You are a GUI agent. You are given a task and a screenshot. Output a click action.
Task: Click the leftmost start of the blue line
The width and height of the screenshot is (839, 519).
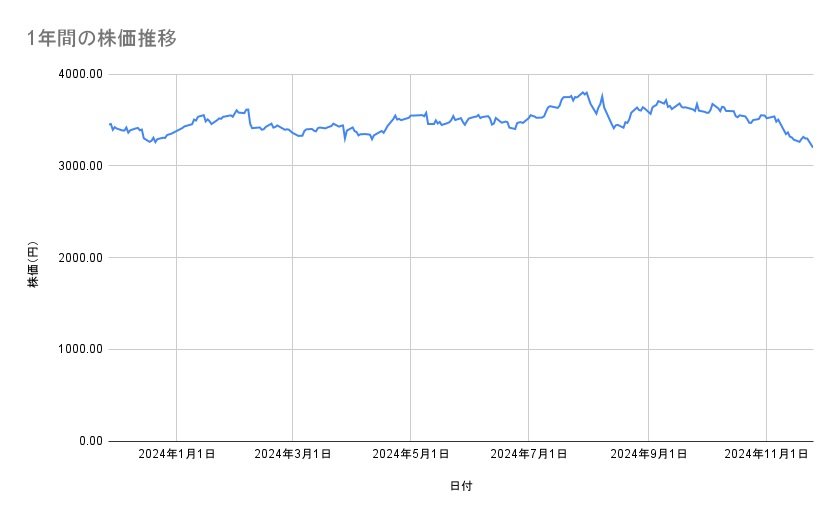(x=109, y=124)
